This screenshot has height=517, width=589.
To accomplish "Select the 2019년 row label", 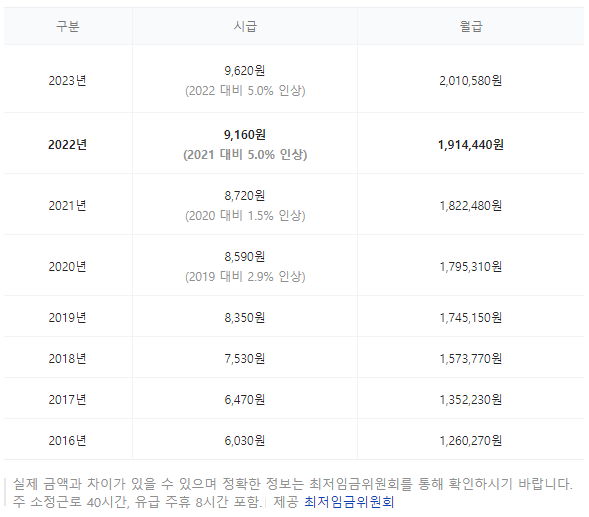I will 68,318.
